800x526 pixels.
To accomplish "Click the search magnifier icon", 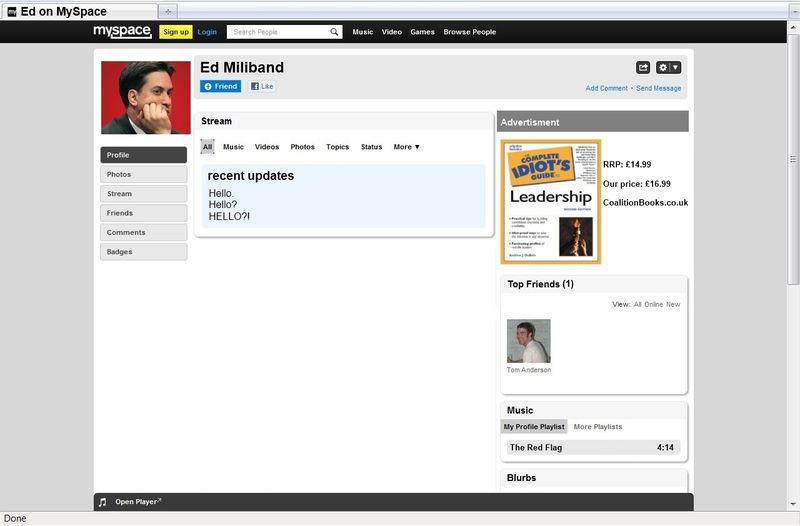I will (x=334, y=32).
